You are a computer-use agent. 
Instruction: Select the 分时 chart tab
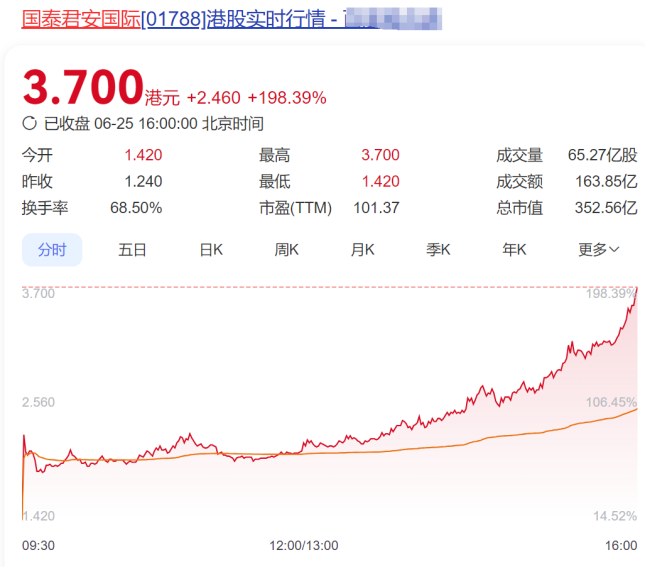pos(52,250)
